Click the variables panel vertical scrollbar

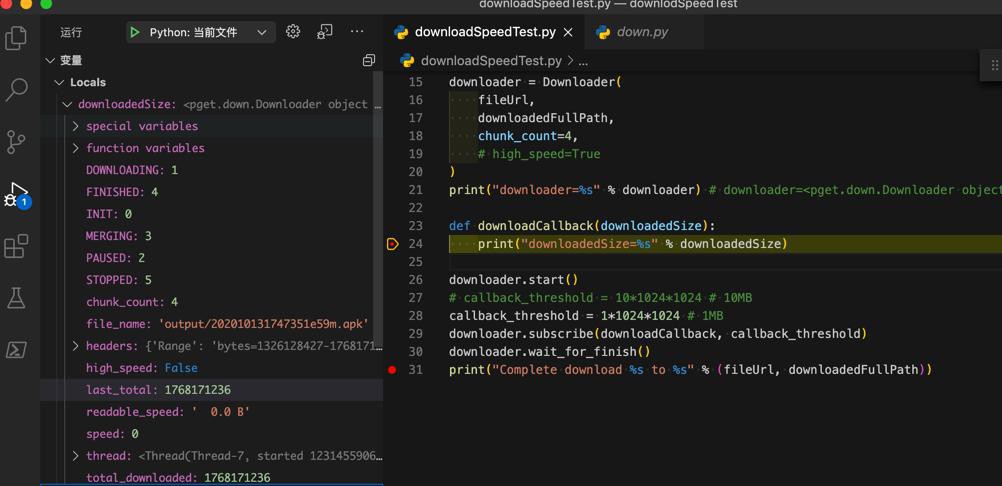(378, 211)
